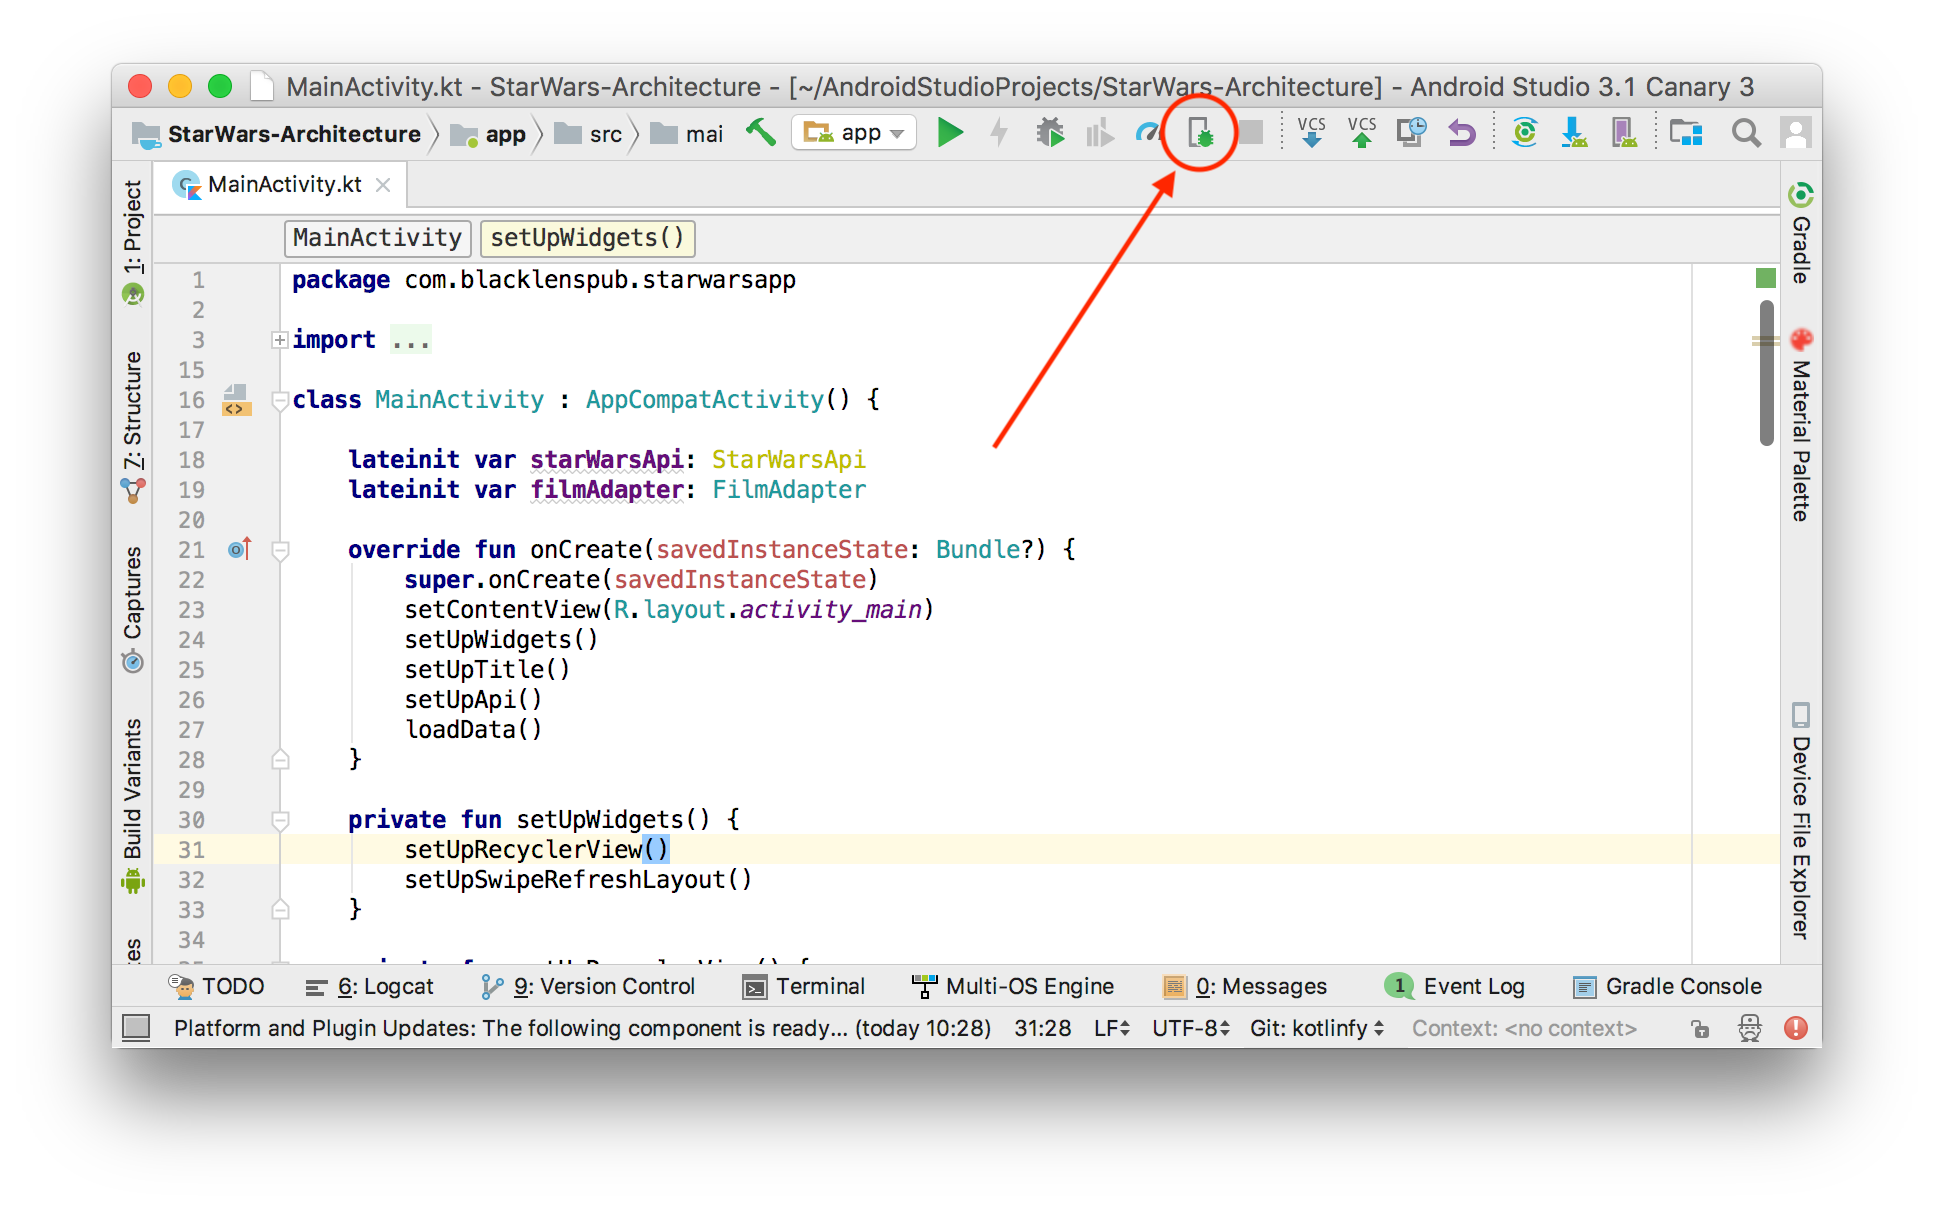This screenshot has width=1934, height=1208.
Task: Open the TODO tool window
Action: point(217,987)
